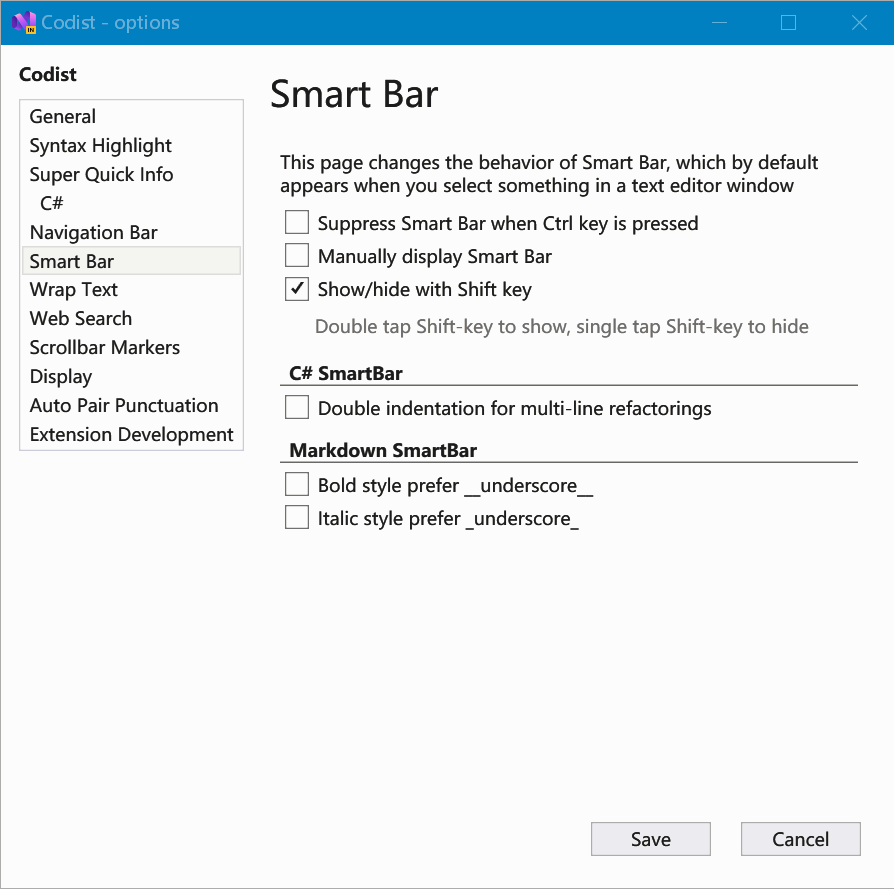Enable Italic style prefer _underscore_
The image size is (894, 889).
[297, 518]
